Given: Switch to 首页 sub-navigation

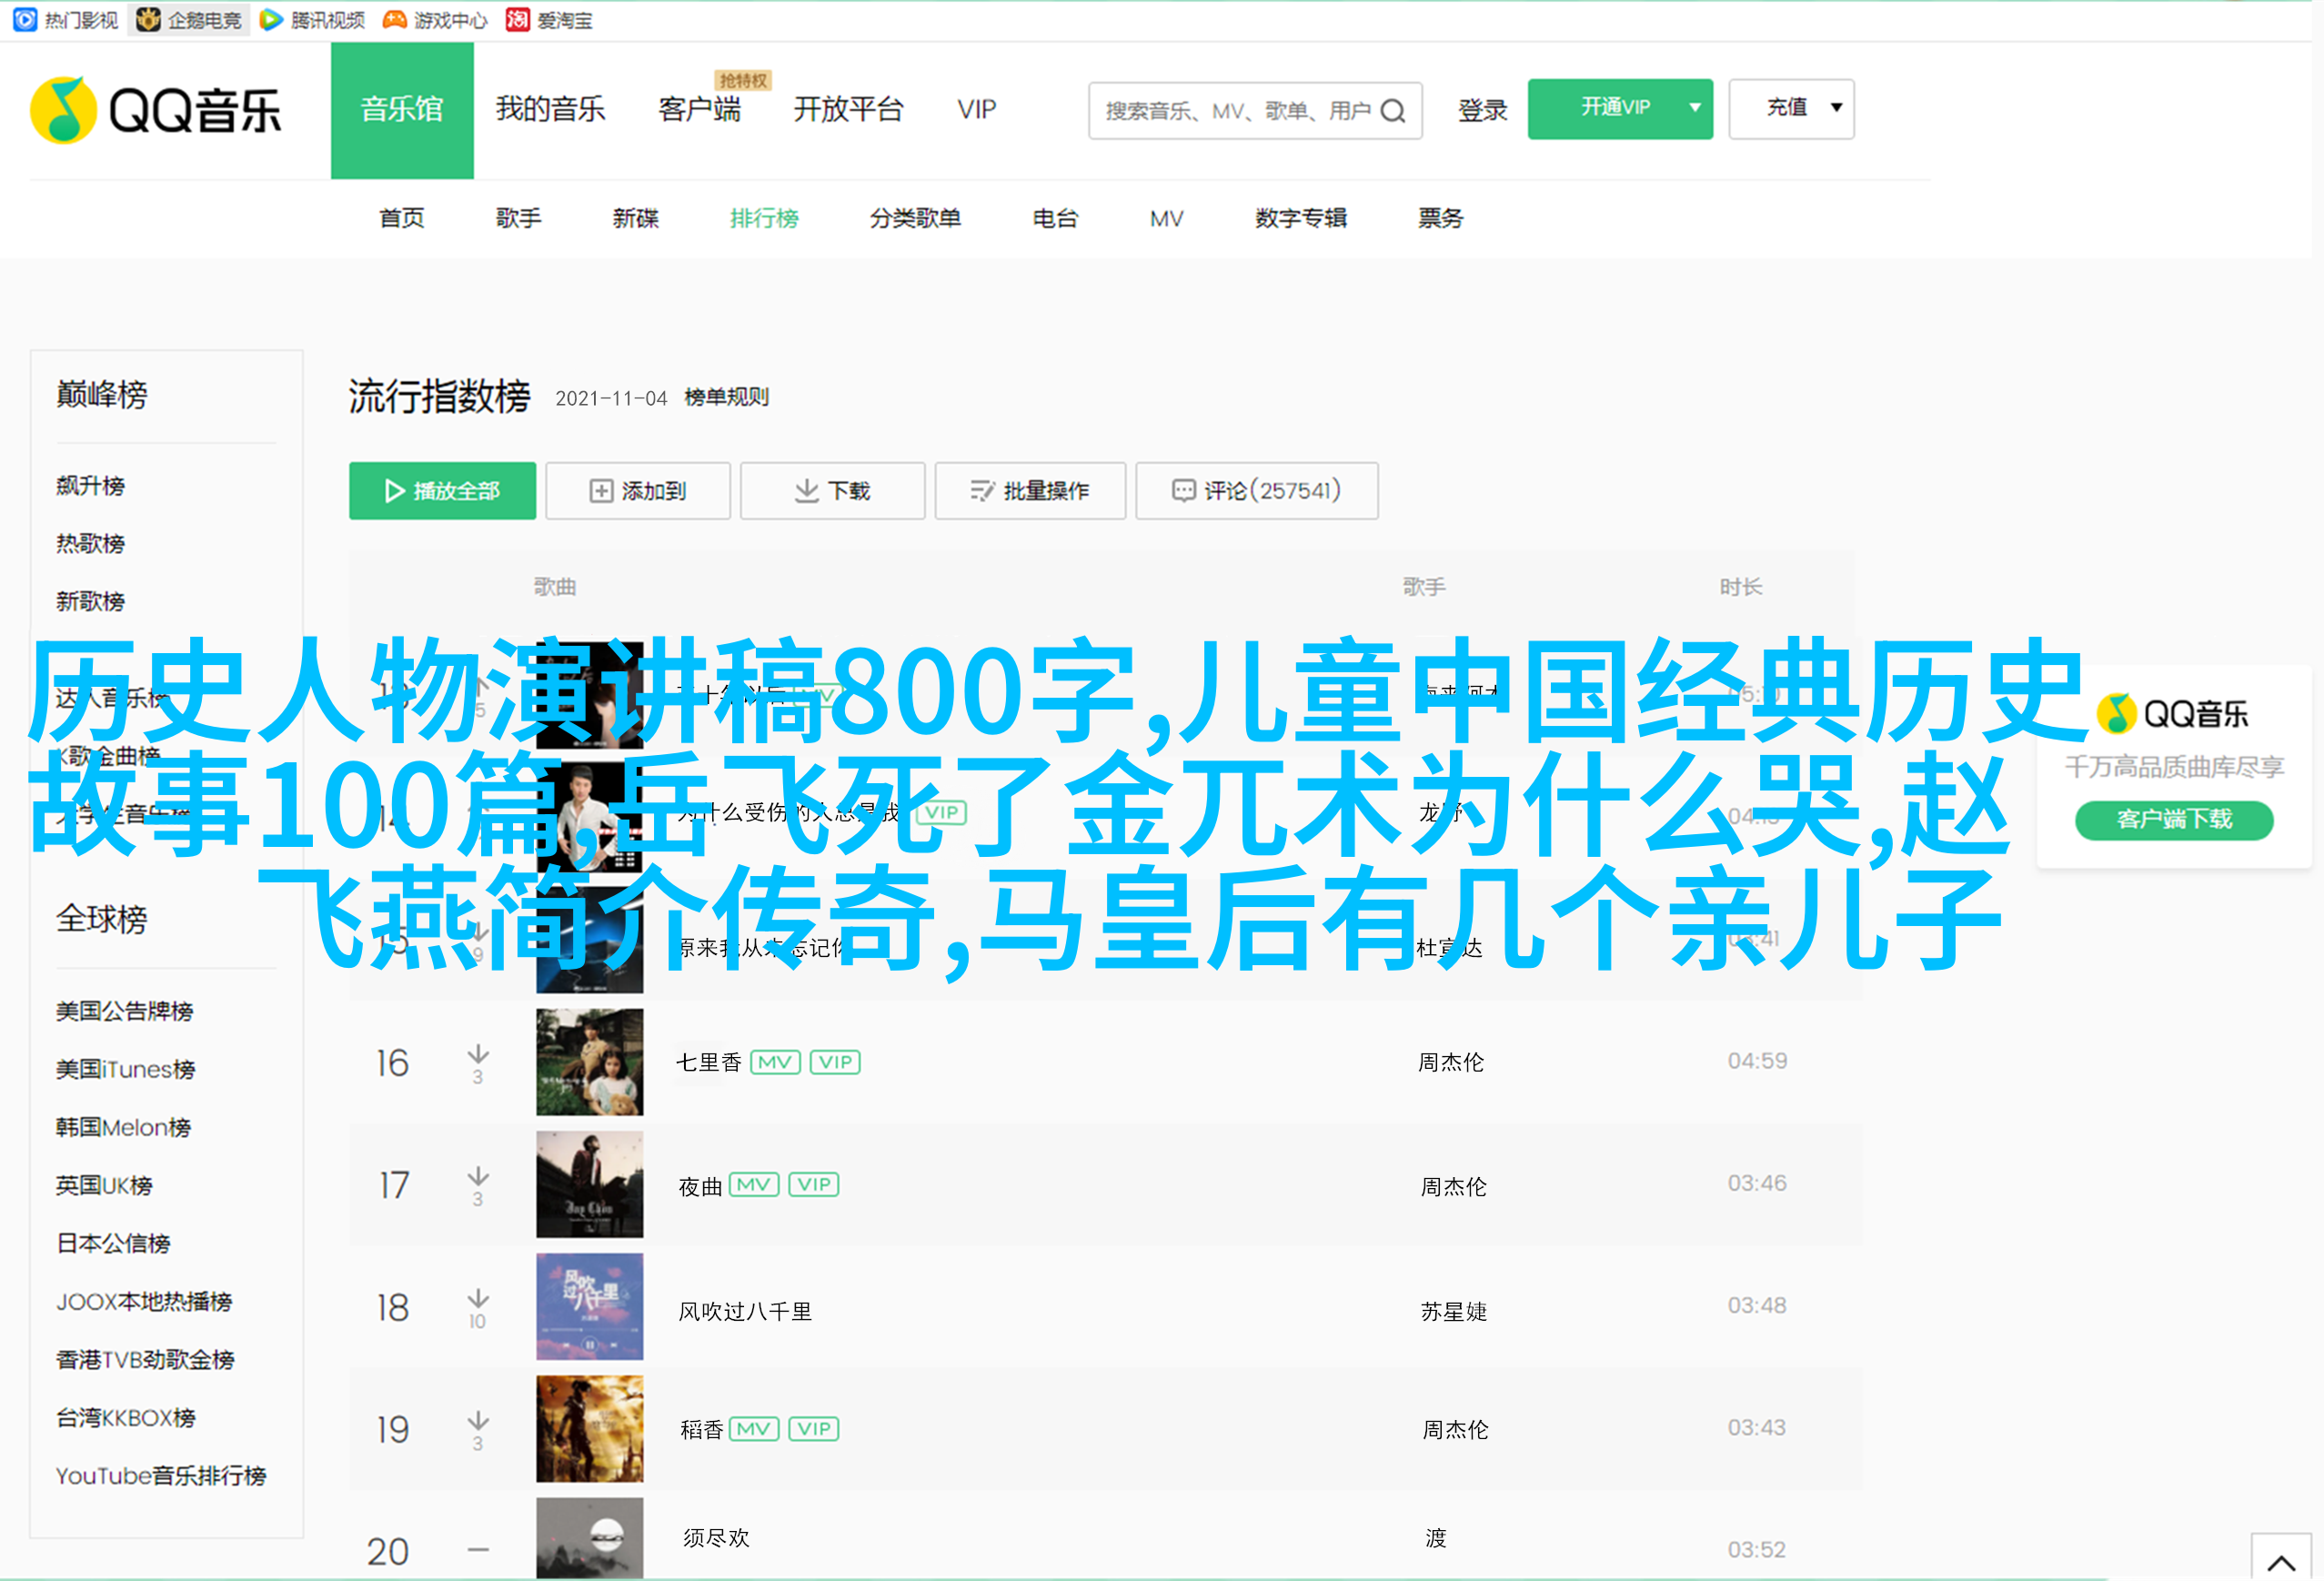Looking at the screenshot, I should (x=402, y=218).
